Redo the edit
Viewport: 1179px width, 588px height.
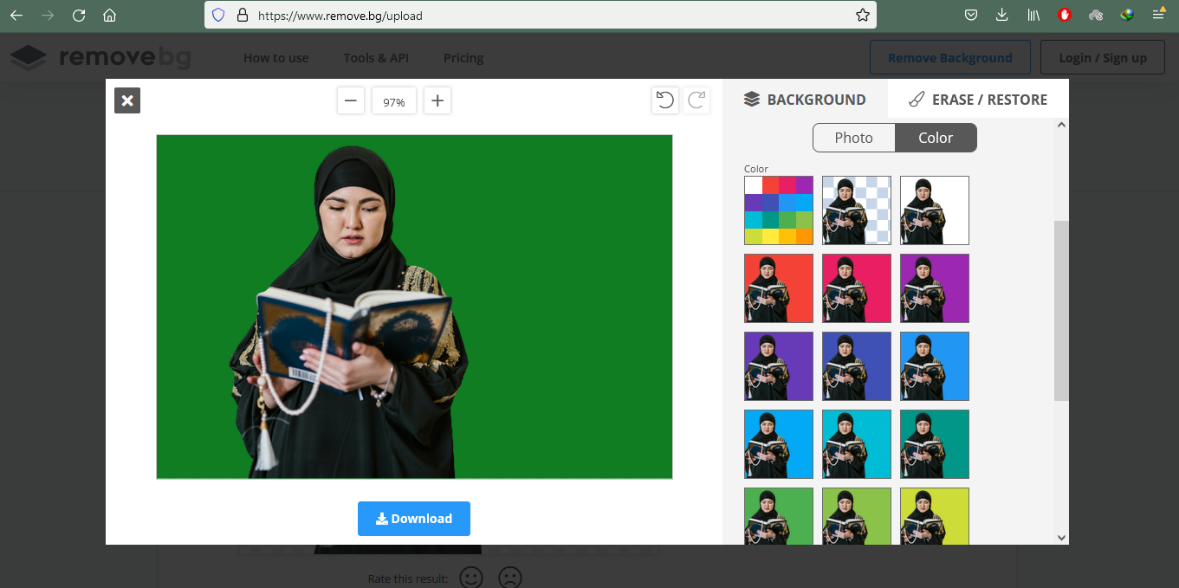click(697, 100)
